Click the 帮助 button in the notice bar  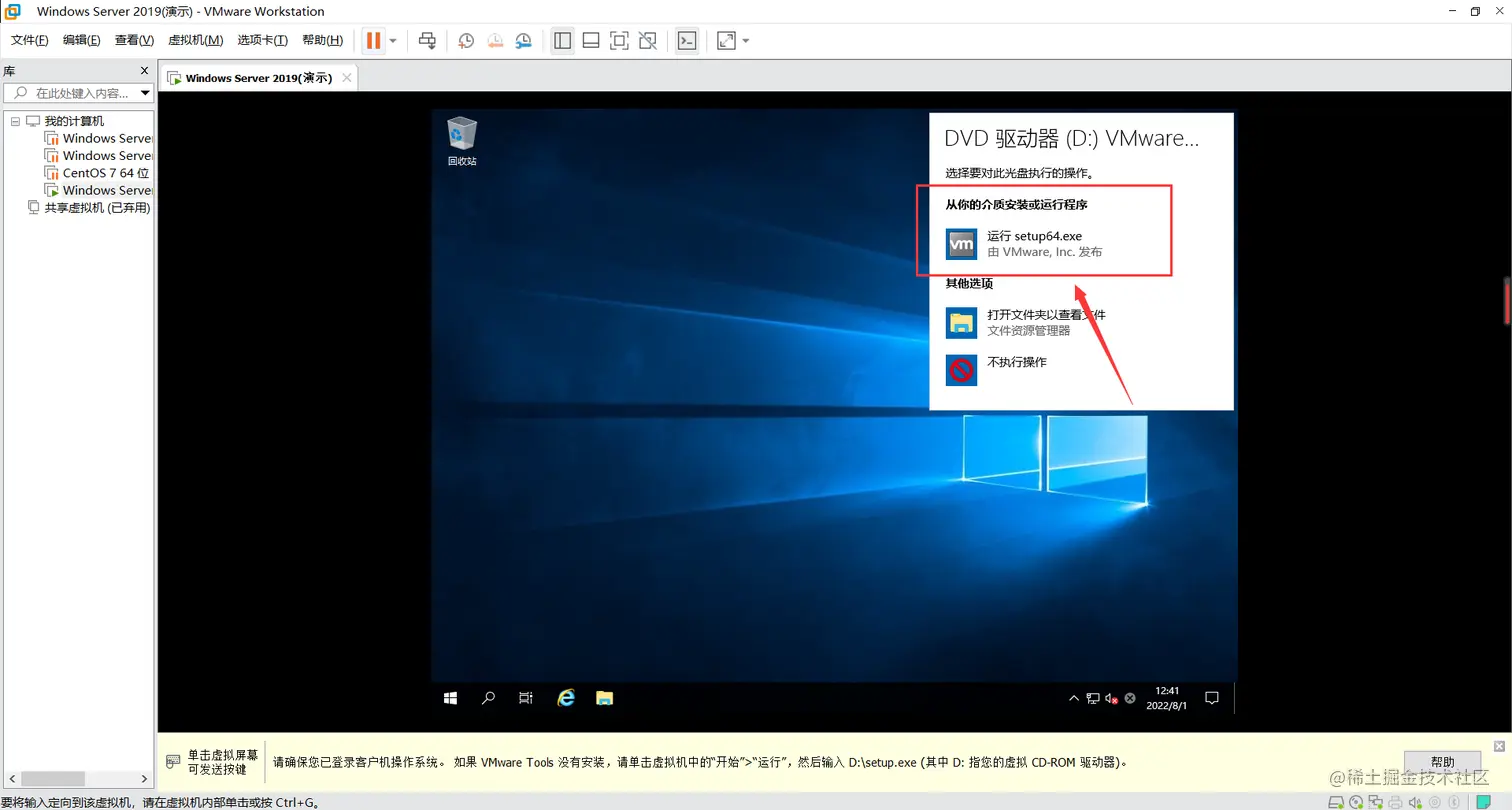pyautogui.click(x=1441, y=761)
